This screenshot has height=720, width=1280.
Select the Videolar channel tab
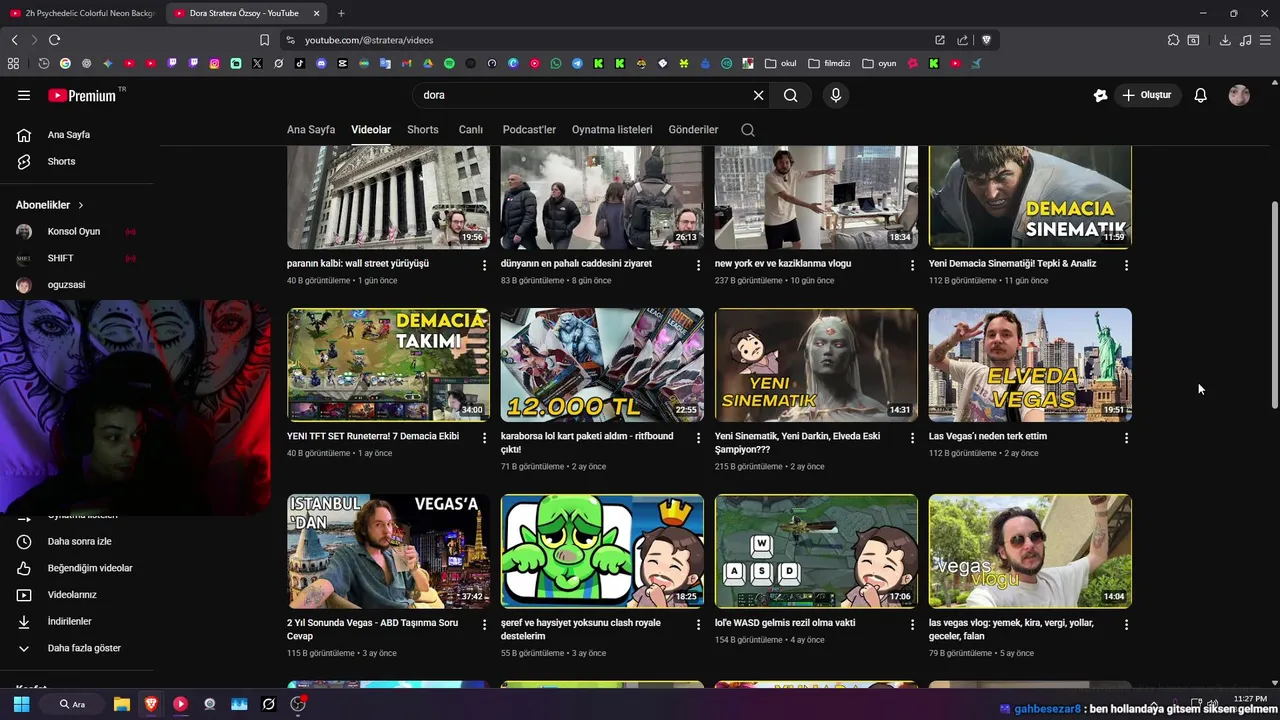click(x=371, y=130)
